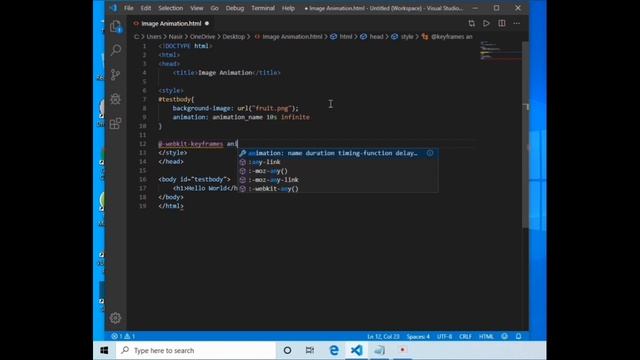Open the Selection menu
Viewport: 640px width, 360px height.
(x=171, y=8)
